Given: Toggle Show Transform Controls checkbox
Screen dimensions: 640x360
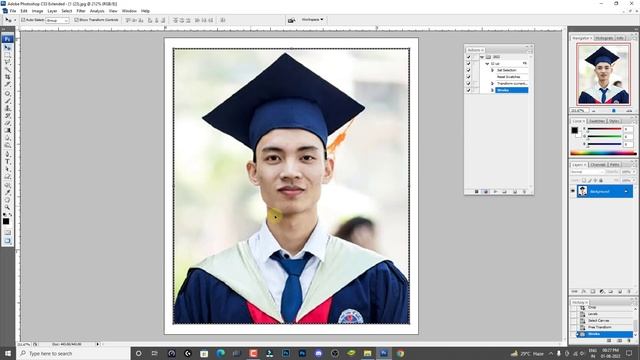Looking at the screenshot, I should point(76,20).
